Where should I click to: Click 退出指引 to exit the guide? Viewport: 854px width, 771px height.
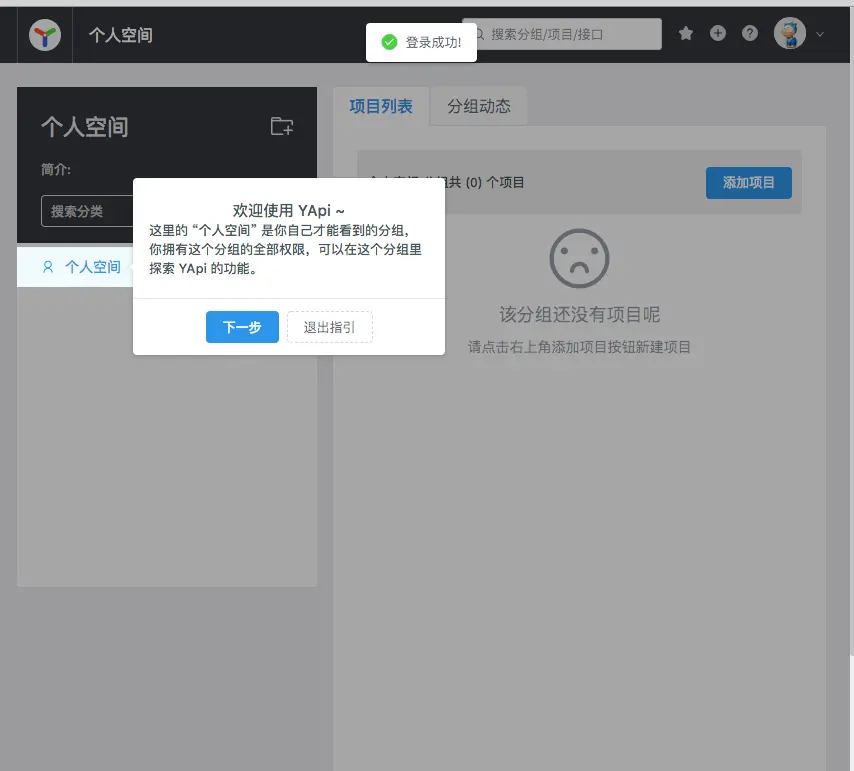coord(330,327)
